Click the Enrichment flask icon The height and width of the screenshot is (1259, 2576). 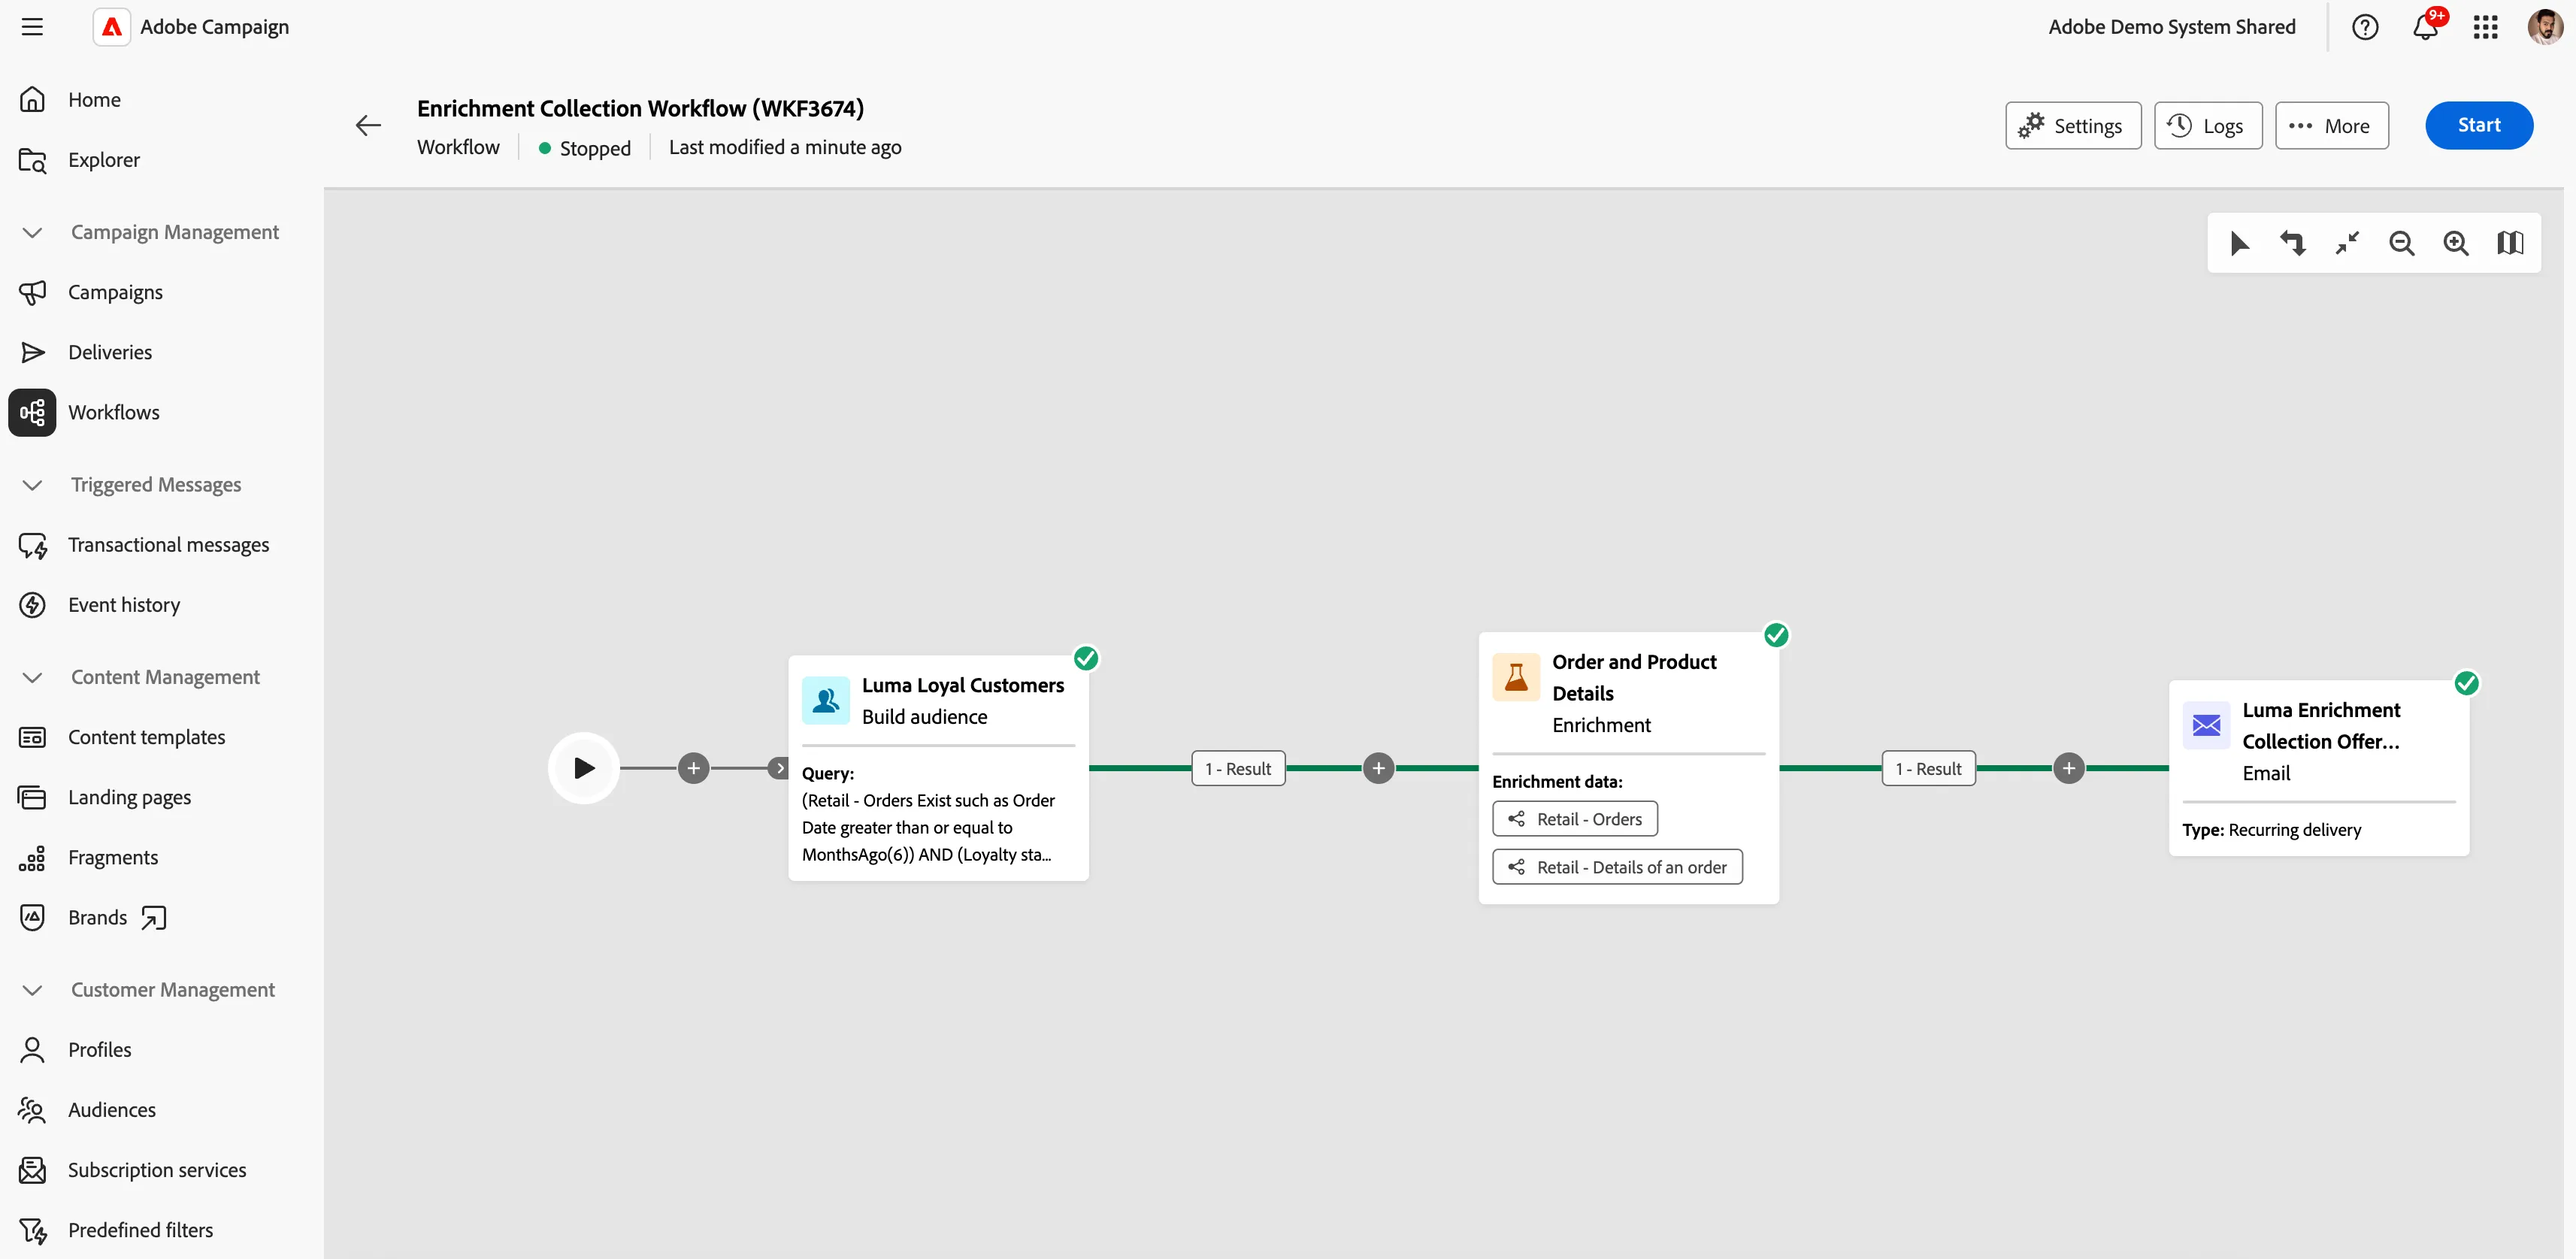pos(1516,678)
